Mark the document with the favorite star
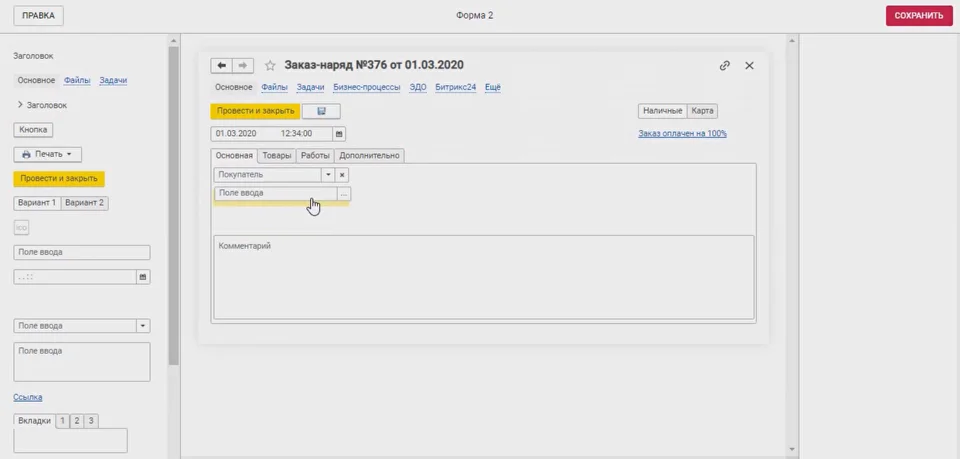960x459 pixels. (x=270, y=65)
